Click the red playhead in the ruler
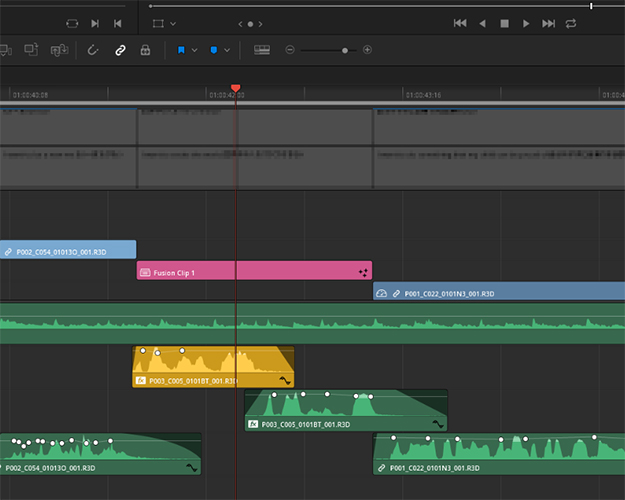Image resolution: width=625 pixels, height=500 pixels. pos(236,89)
